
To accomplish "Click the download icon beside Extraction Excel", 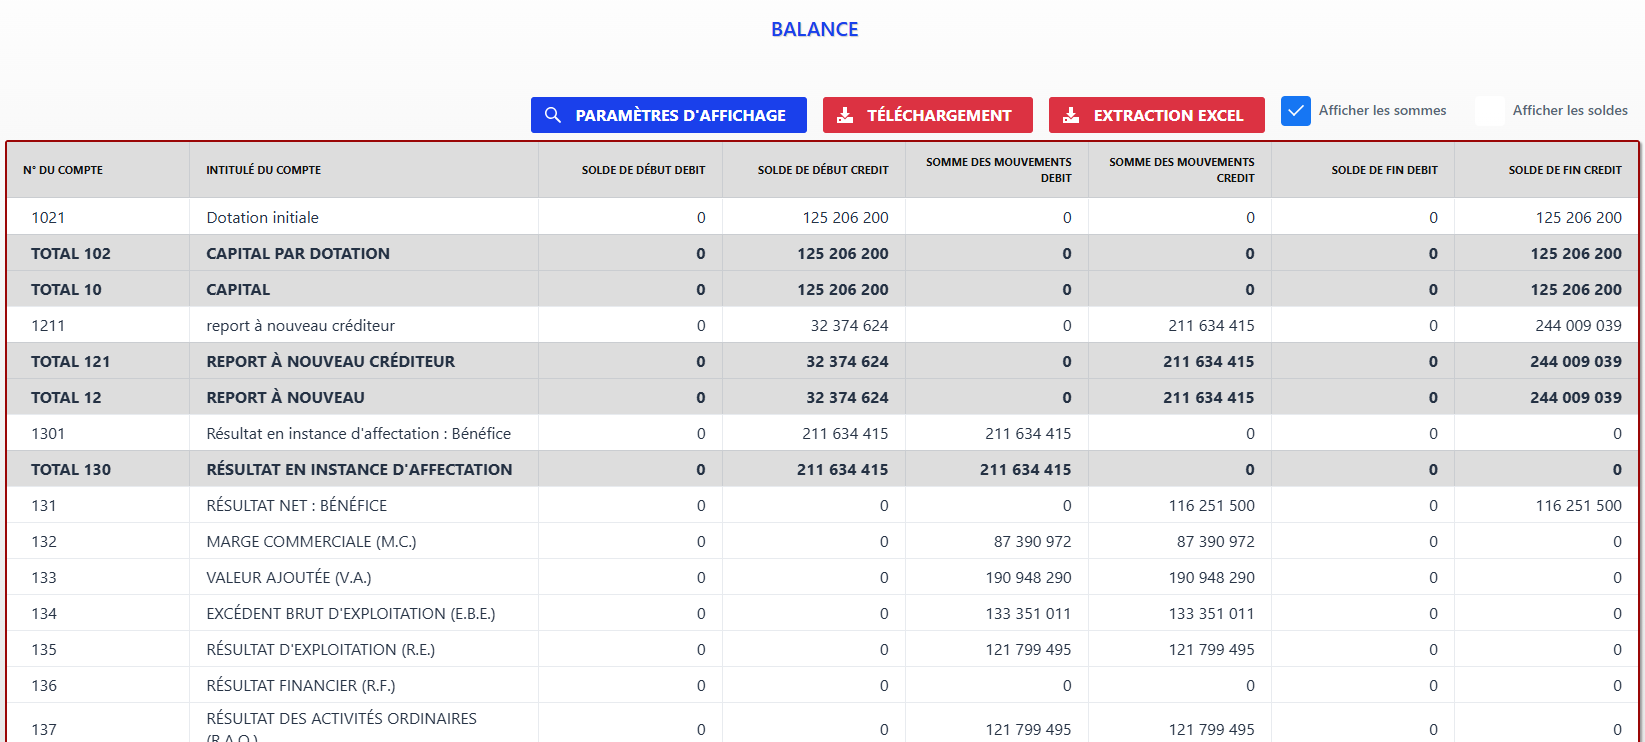I will pyautogui.click(x=1071, y=115).
